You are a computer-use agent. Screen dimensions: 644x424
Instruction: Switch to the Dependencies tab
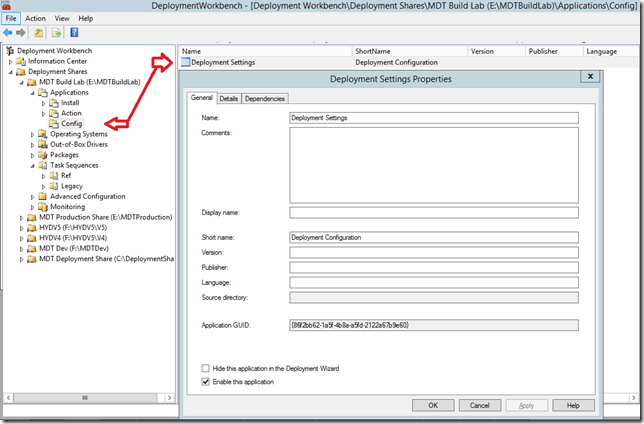click(265, 98)
